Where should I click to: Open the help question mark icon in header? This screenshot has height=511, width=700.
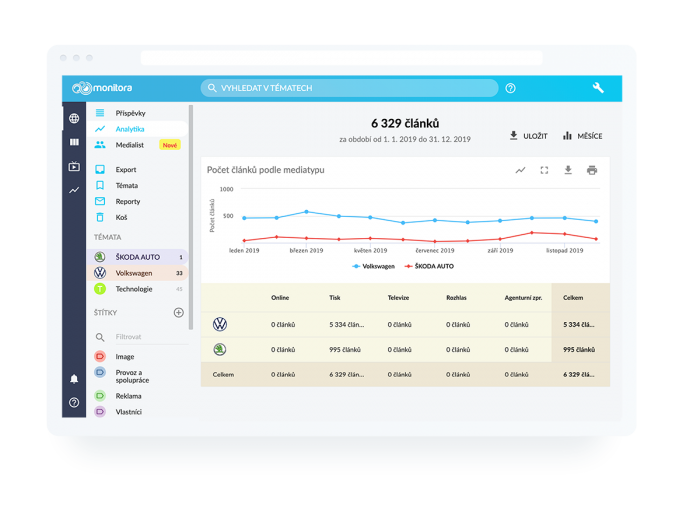coord(510,88)
